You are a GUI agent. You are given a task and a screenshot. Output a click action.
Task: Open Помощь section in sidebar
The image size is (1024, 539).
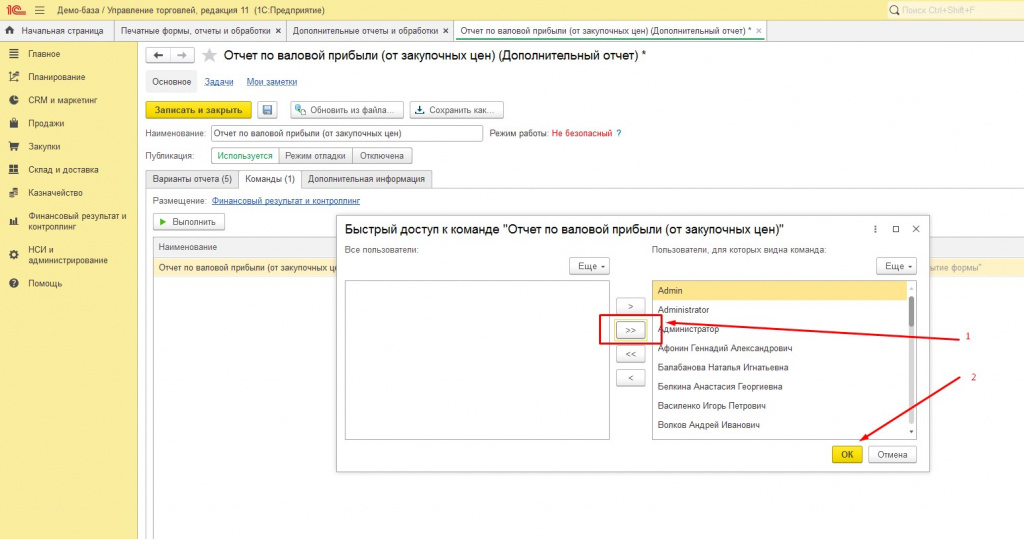point(44,284)
